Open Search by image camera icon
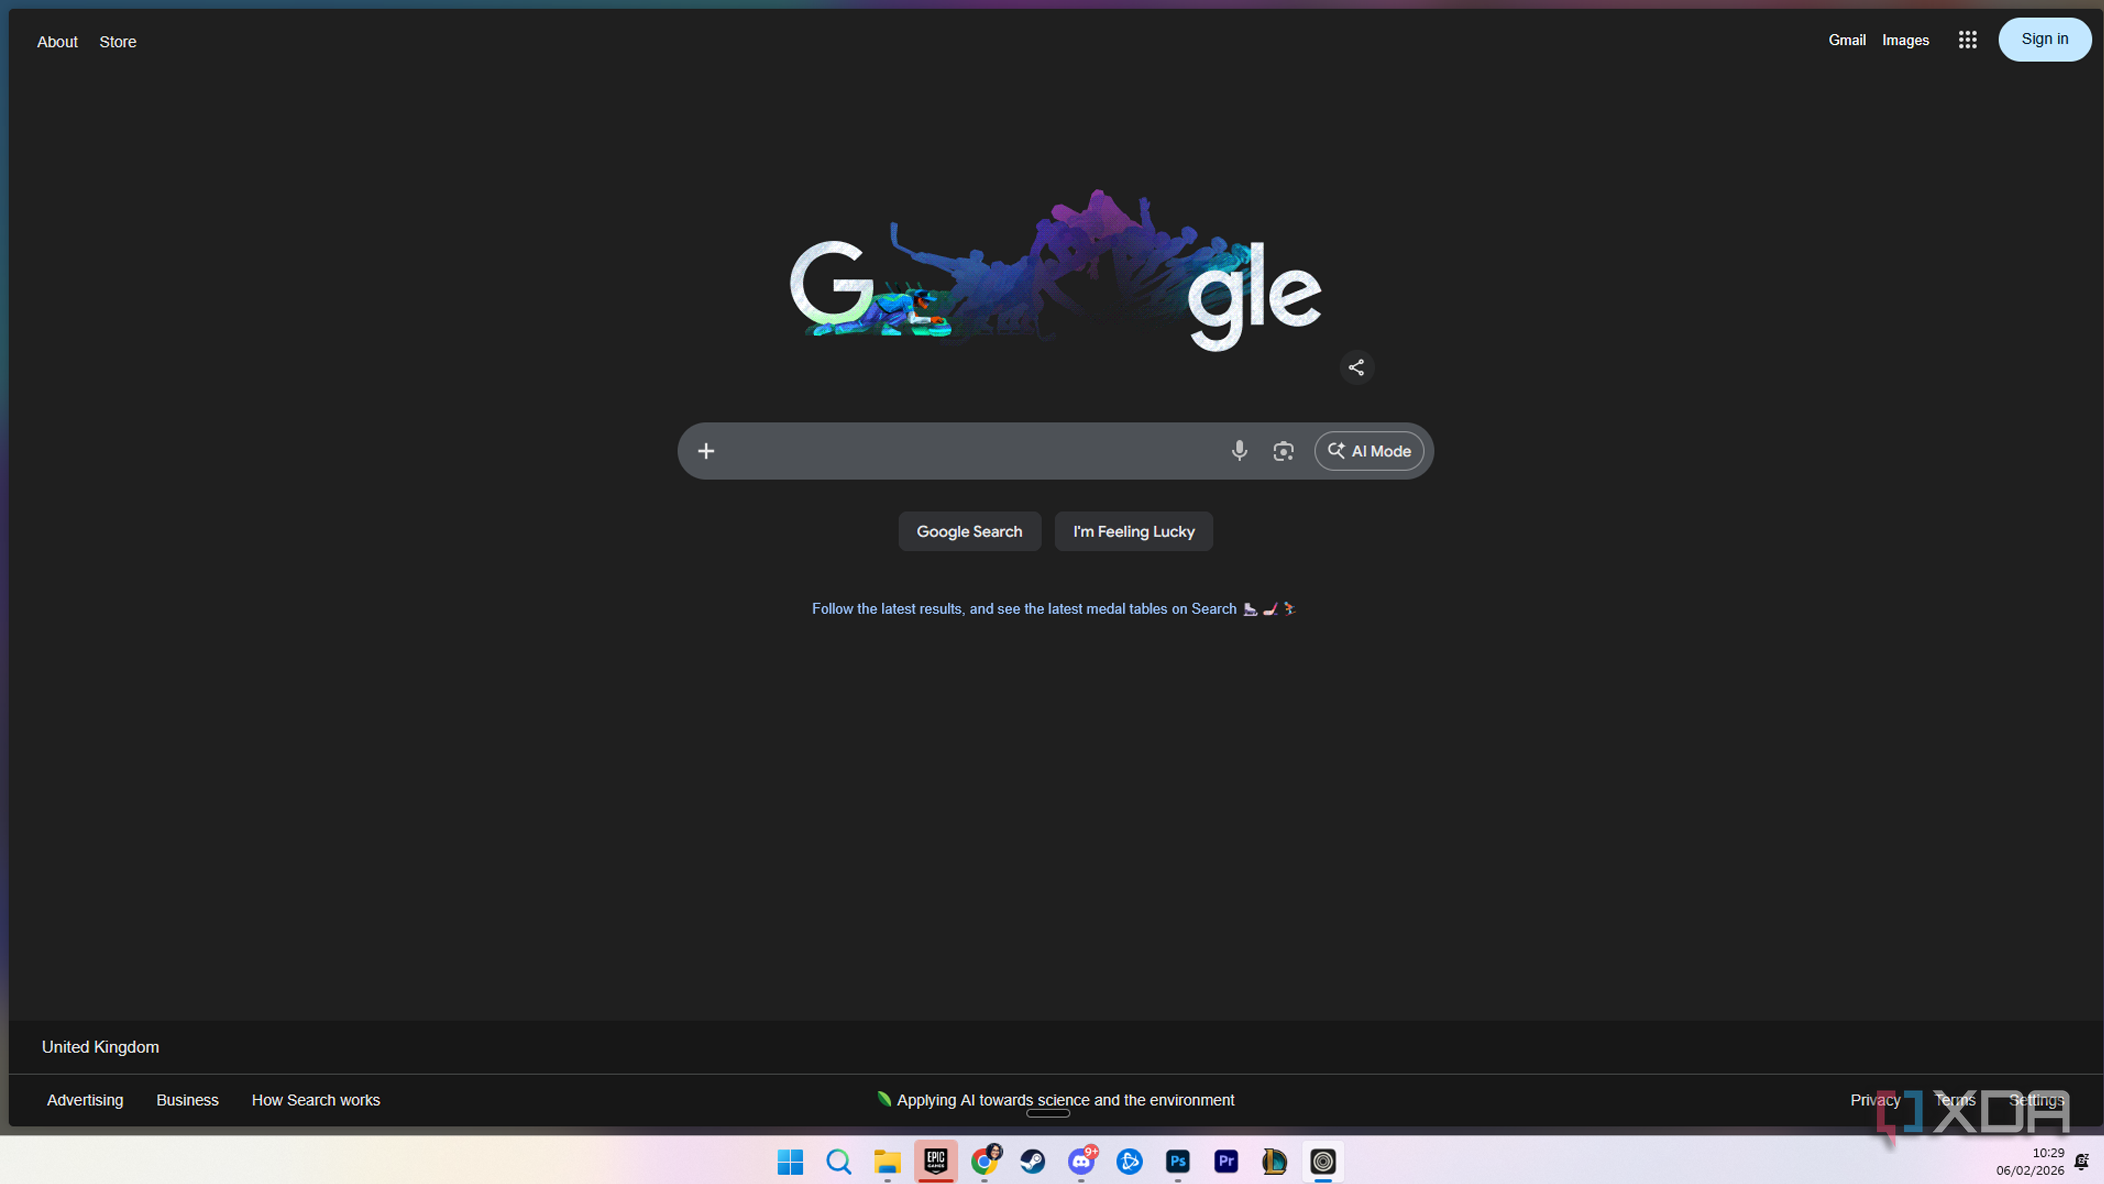2104x1184 pixels. click(x=1283, y=451)
